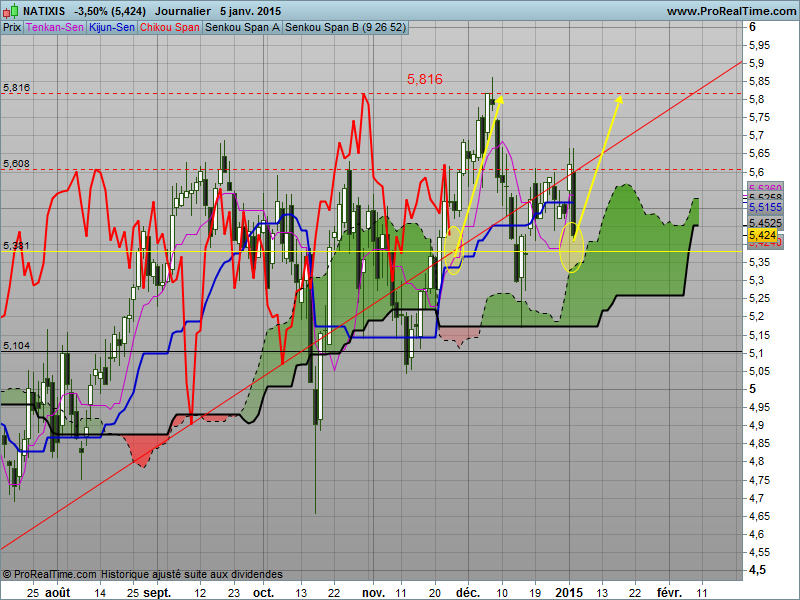Click the NATIXIS ticker name
The image size is (800, 600).
[44, 11]
